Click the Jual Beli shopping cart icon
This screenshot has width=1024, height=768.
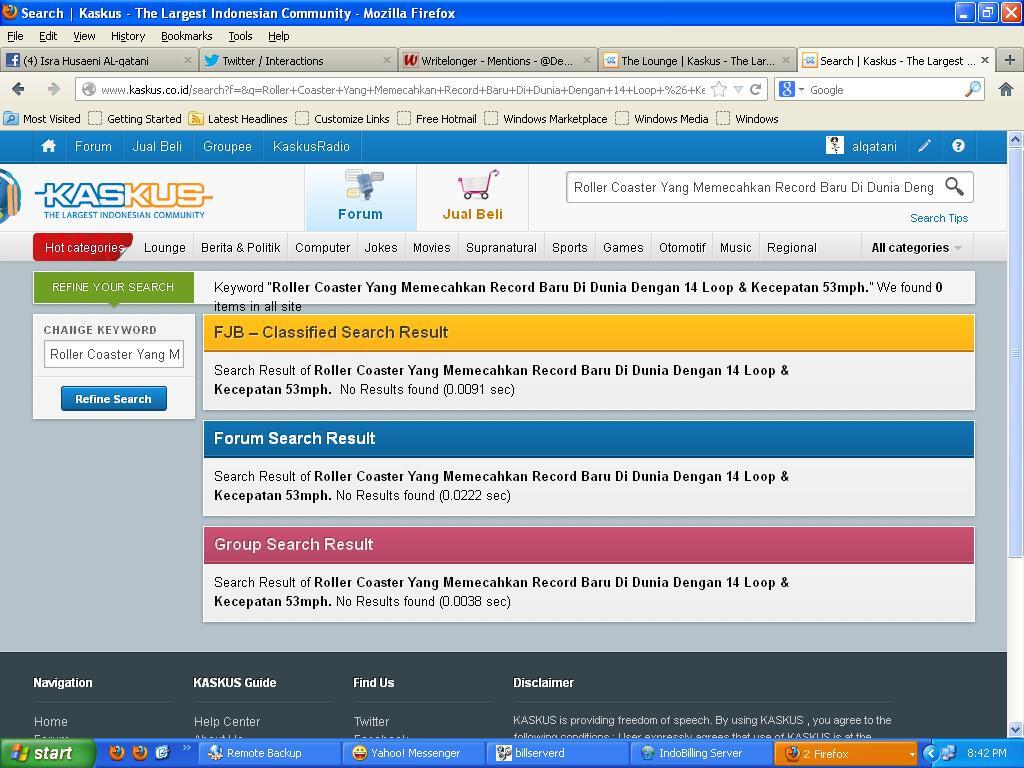(478, 185)
